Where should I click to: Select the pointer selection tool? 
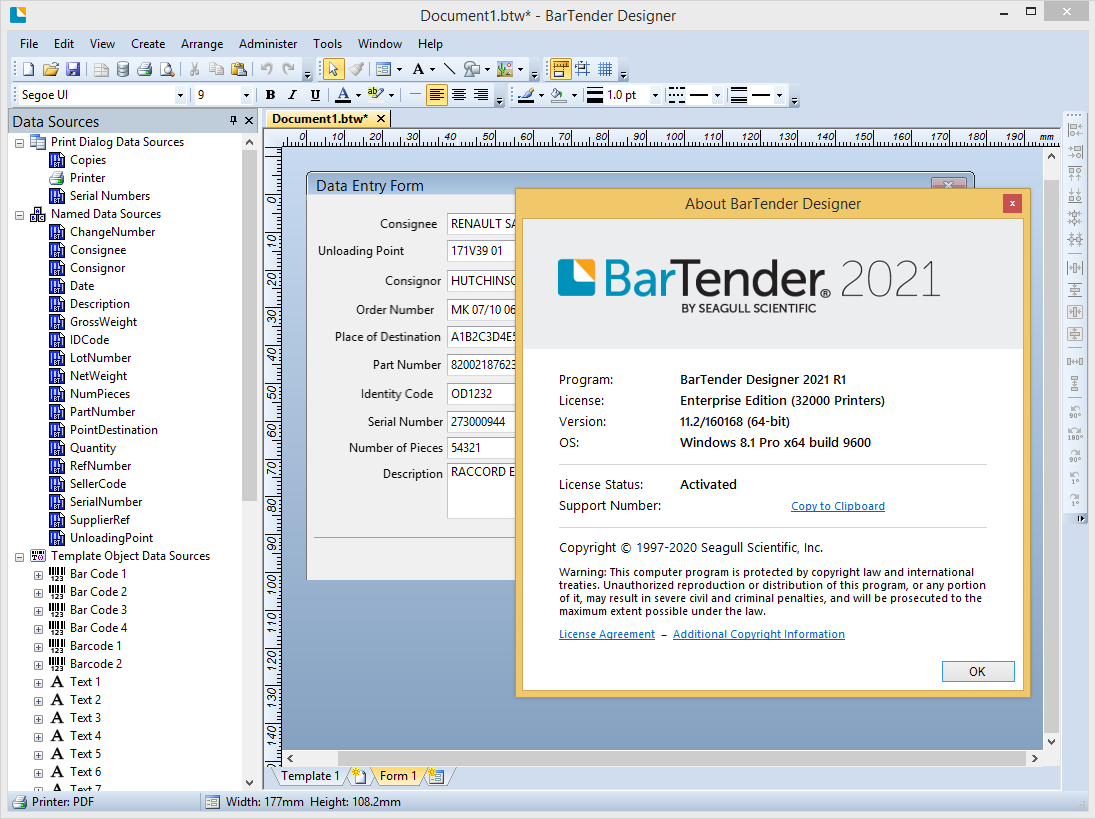pos(333,69)
